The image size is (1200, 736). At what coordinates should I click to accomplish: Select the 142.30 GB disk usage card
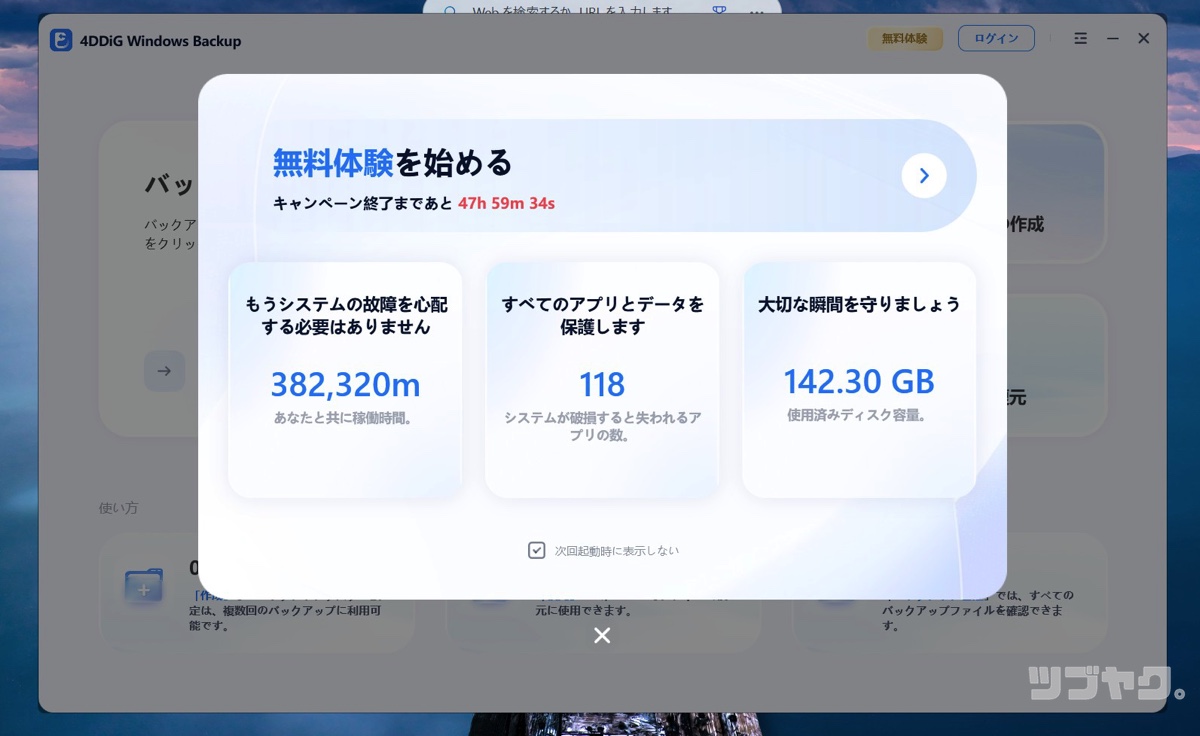(858, 380)
